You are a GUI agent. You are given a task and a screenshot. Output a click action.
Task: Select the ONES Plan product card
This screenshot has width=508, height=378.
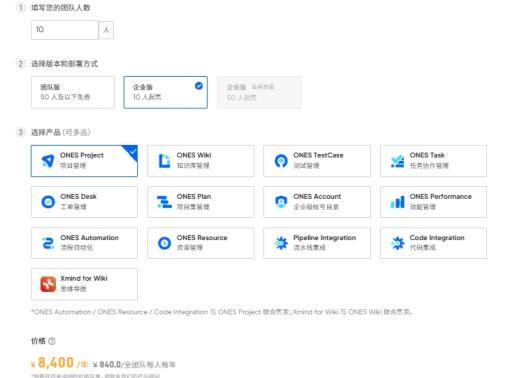[201, 202]
